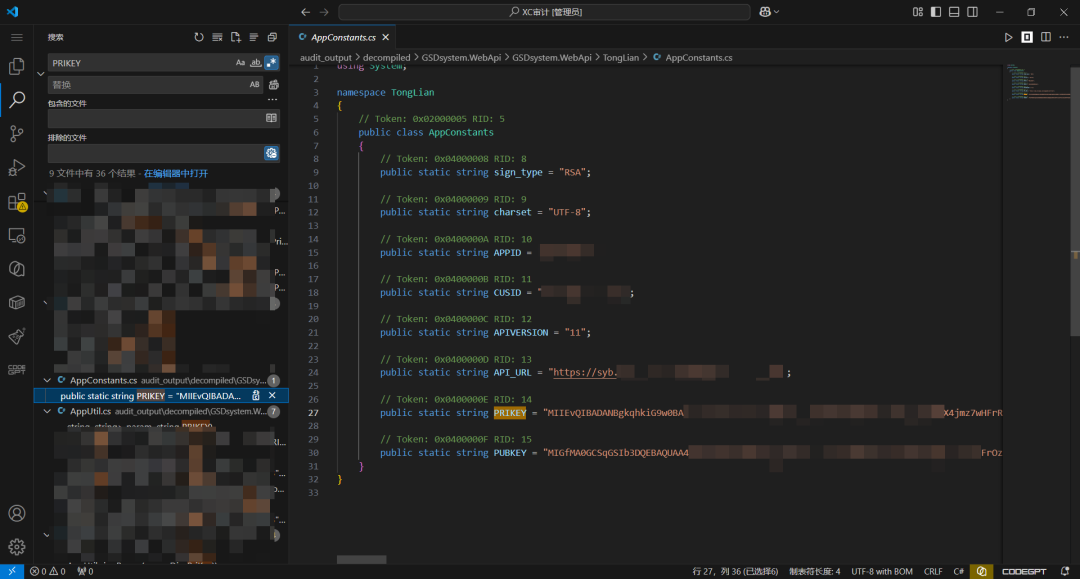Open the Accounts menu icon
The image size is (1080, 579).
[17, 514]
